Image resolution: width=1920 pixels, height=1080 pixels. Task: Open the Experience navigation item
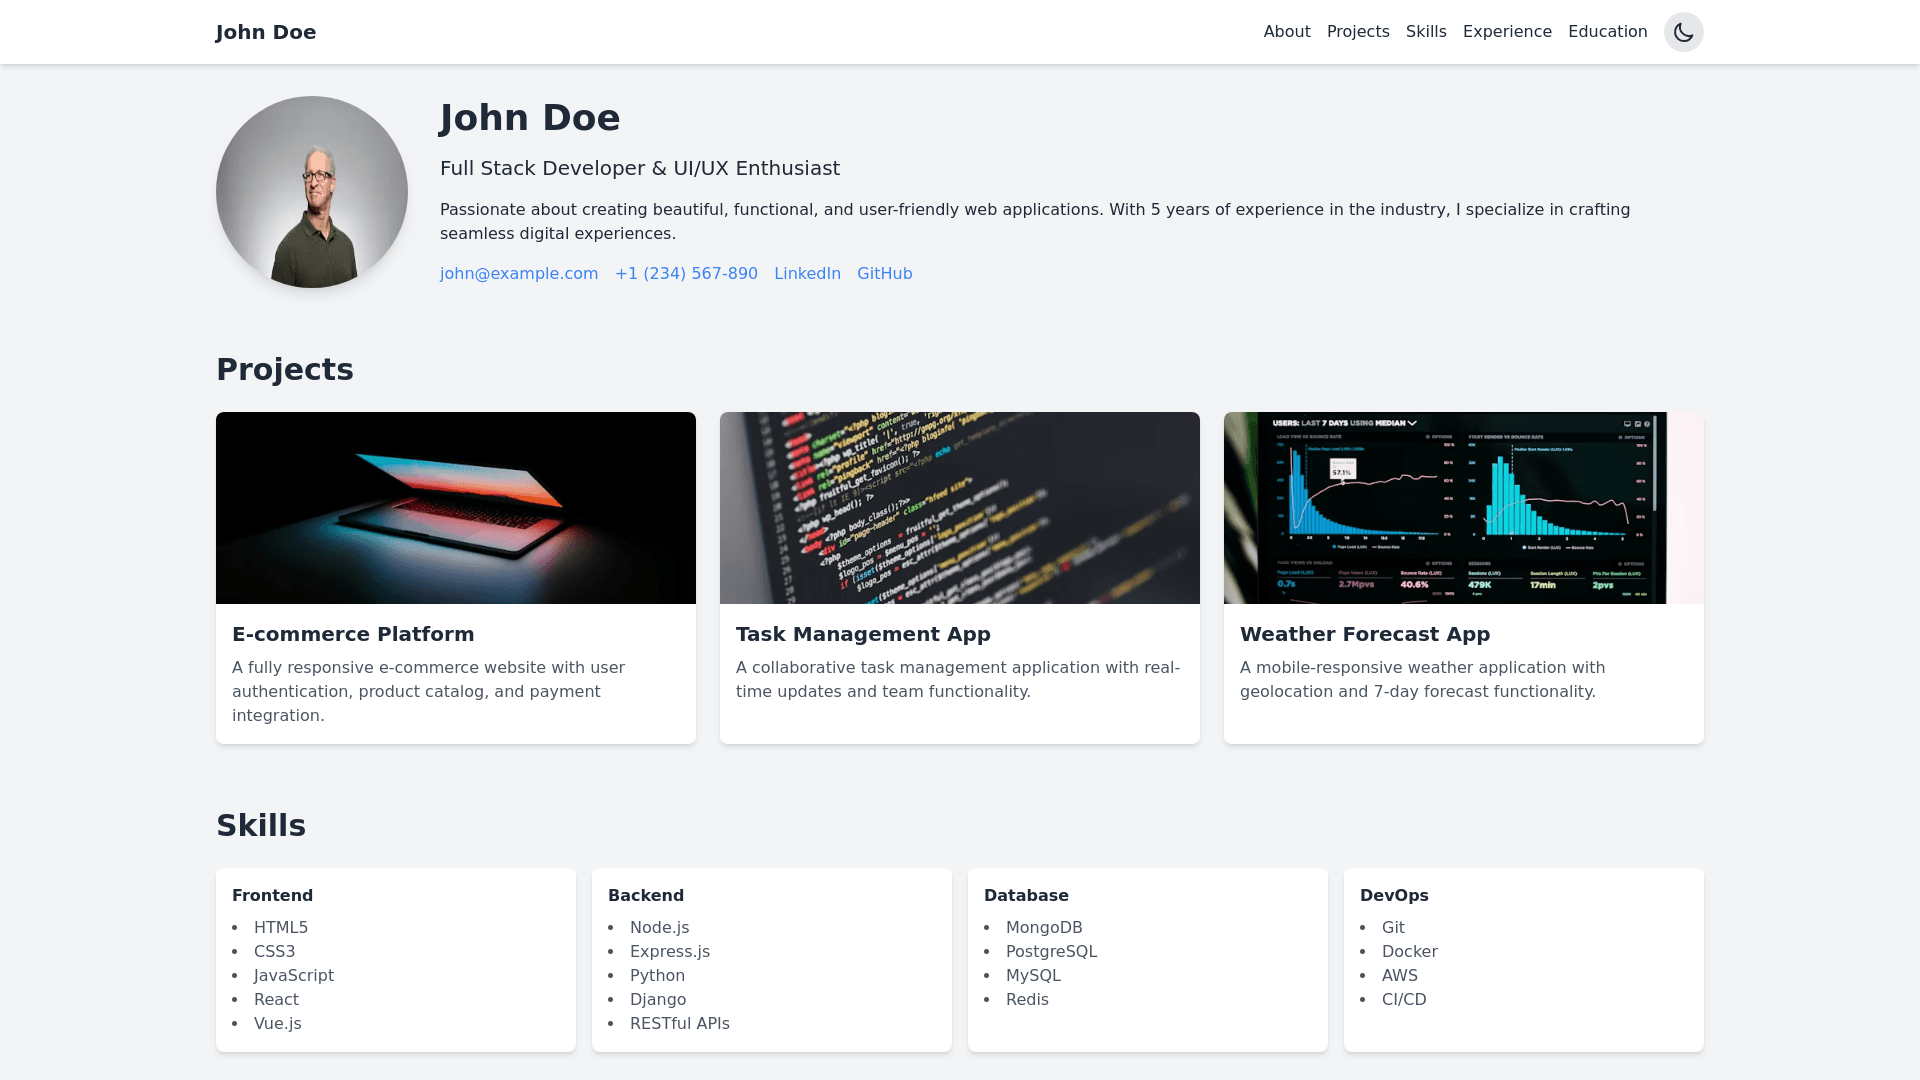click(x=1507, y=31)
